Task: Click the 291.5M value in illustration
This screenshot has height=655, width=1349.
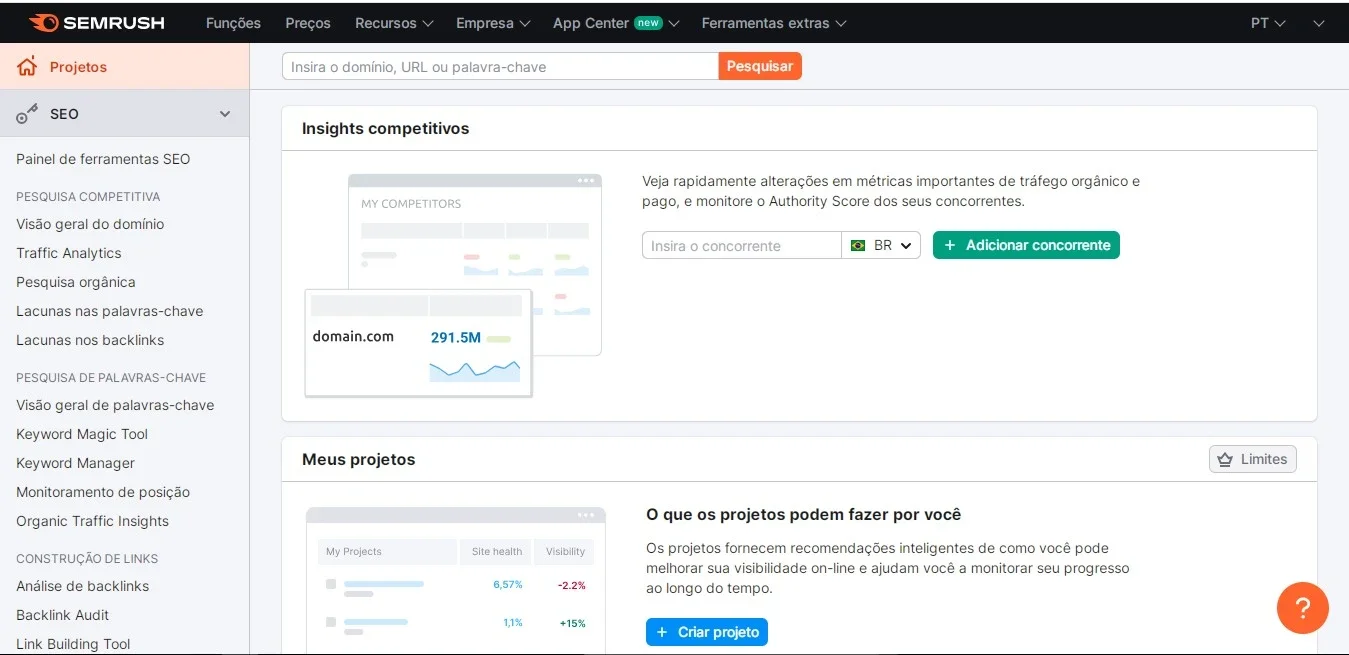Action: (456, 338)
